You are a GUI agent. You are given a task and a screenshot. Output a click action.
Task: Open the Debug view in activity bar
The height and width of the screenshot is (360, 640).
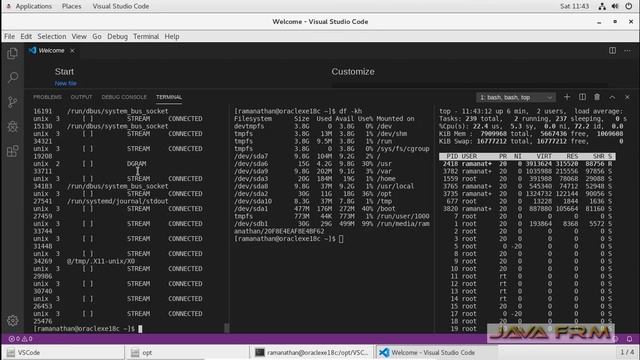[x=13, y=127]
